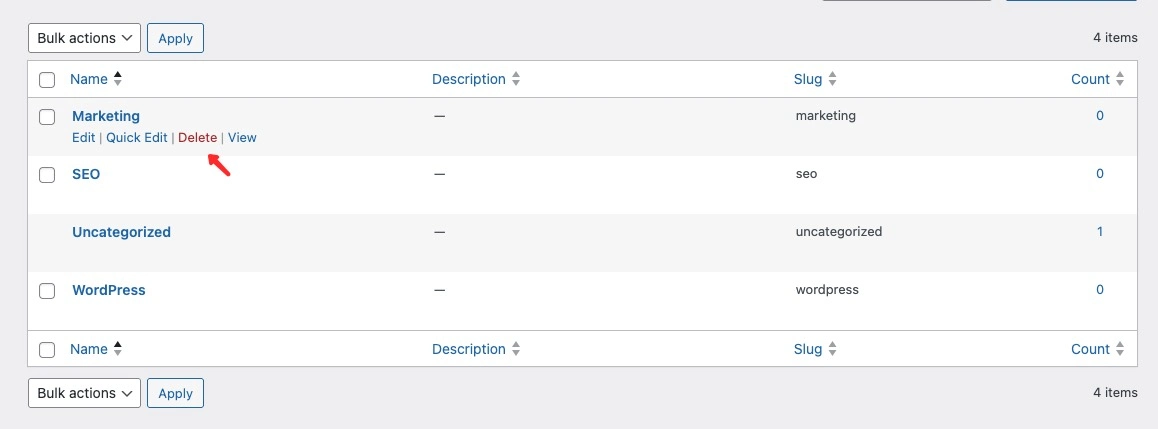Screen dimensions: 1158x429
Task: Click footer Count sort arrows
Action: [x=1120, y=349]
